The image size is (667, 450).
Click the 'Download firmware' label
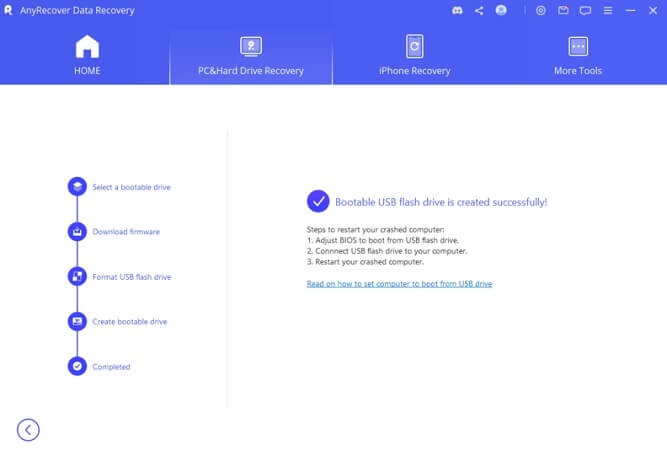[126, 232]
